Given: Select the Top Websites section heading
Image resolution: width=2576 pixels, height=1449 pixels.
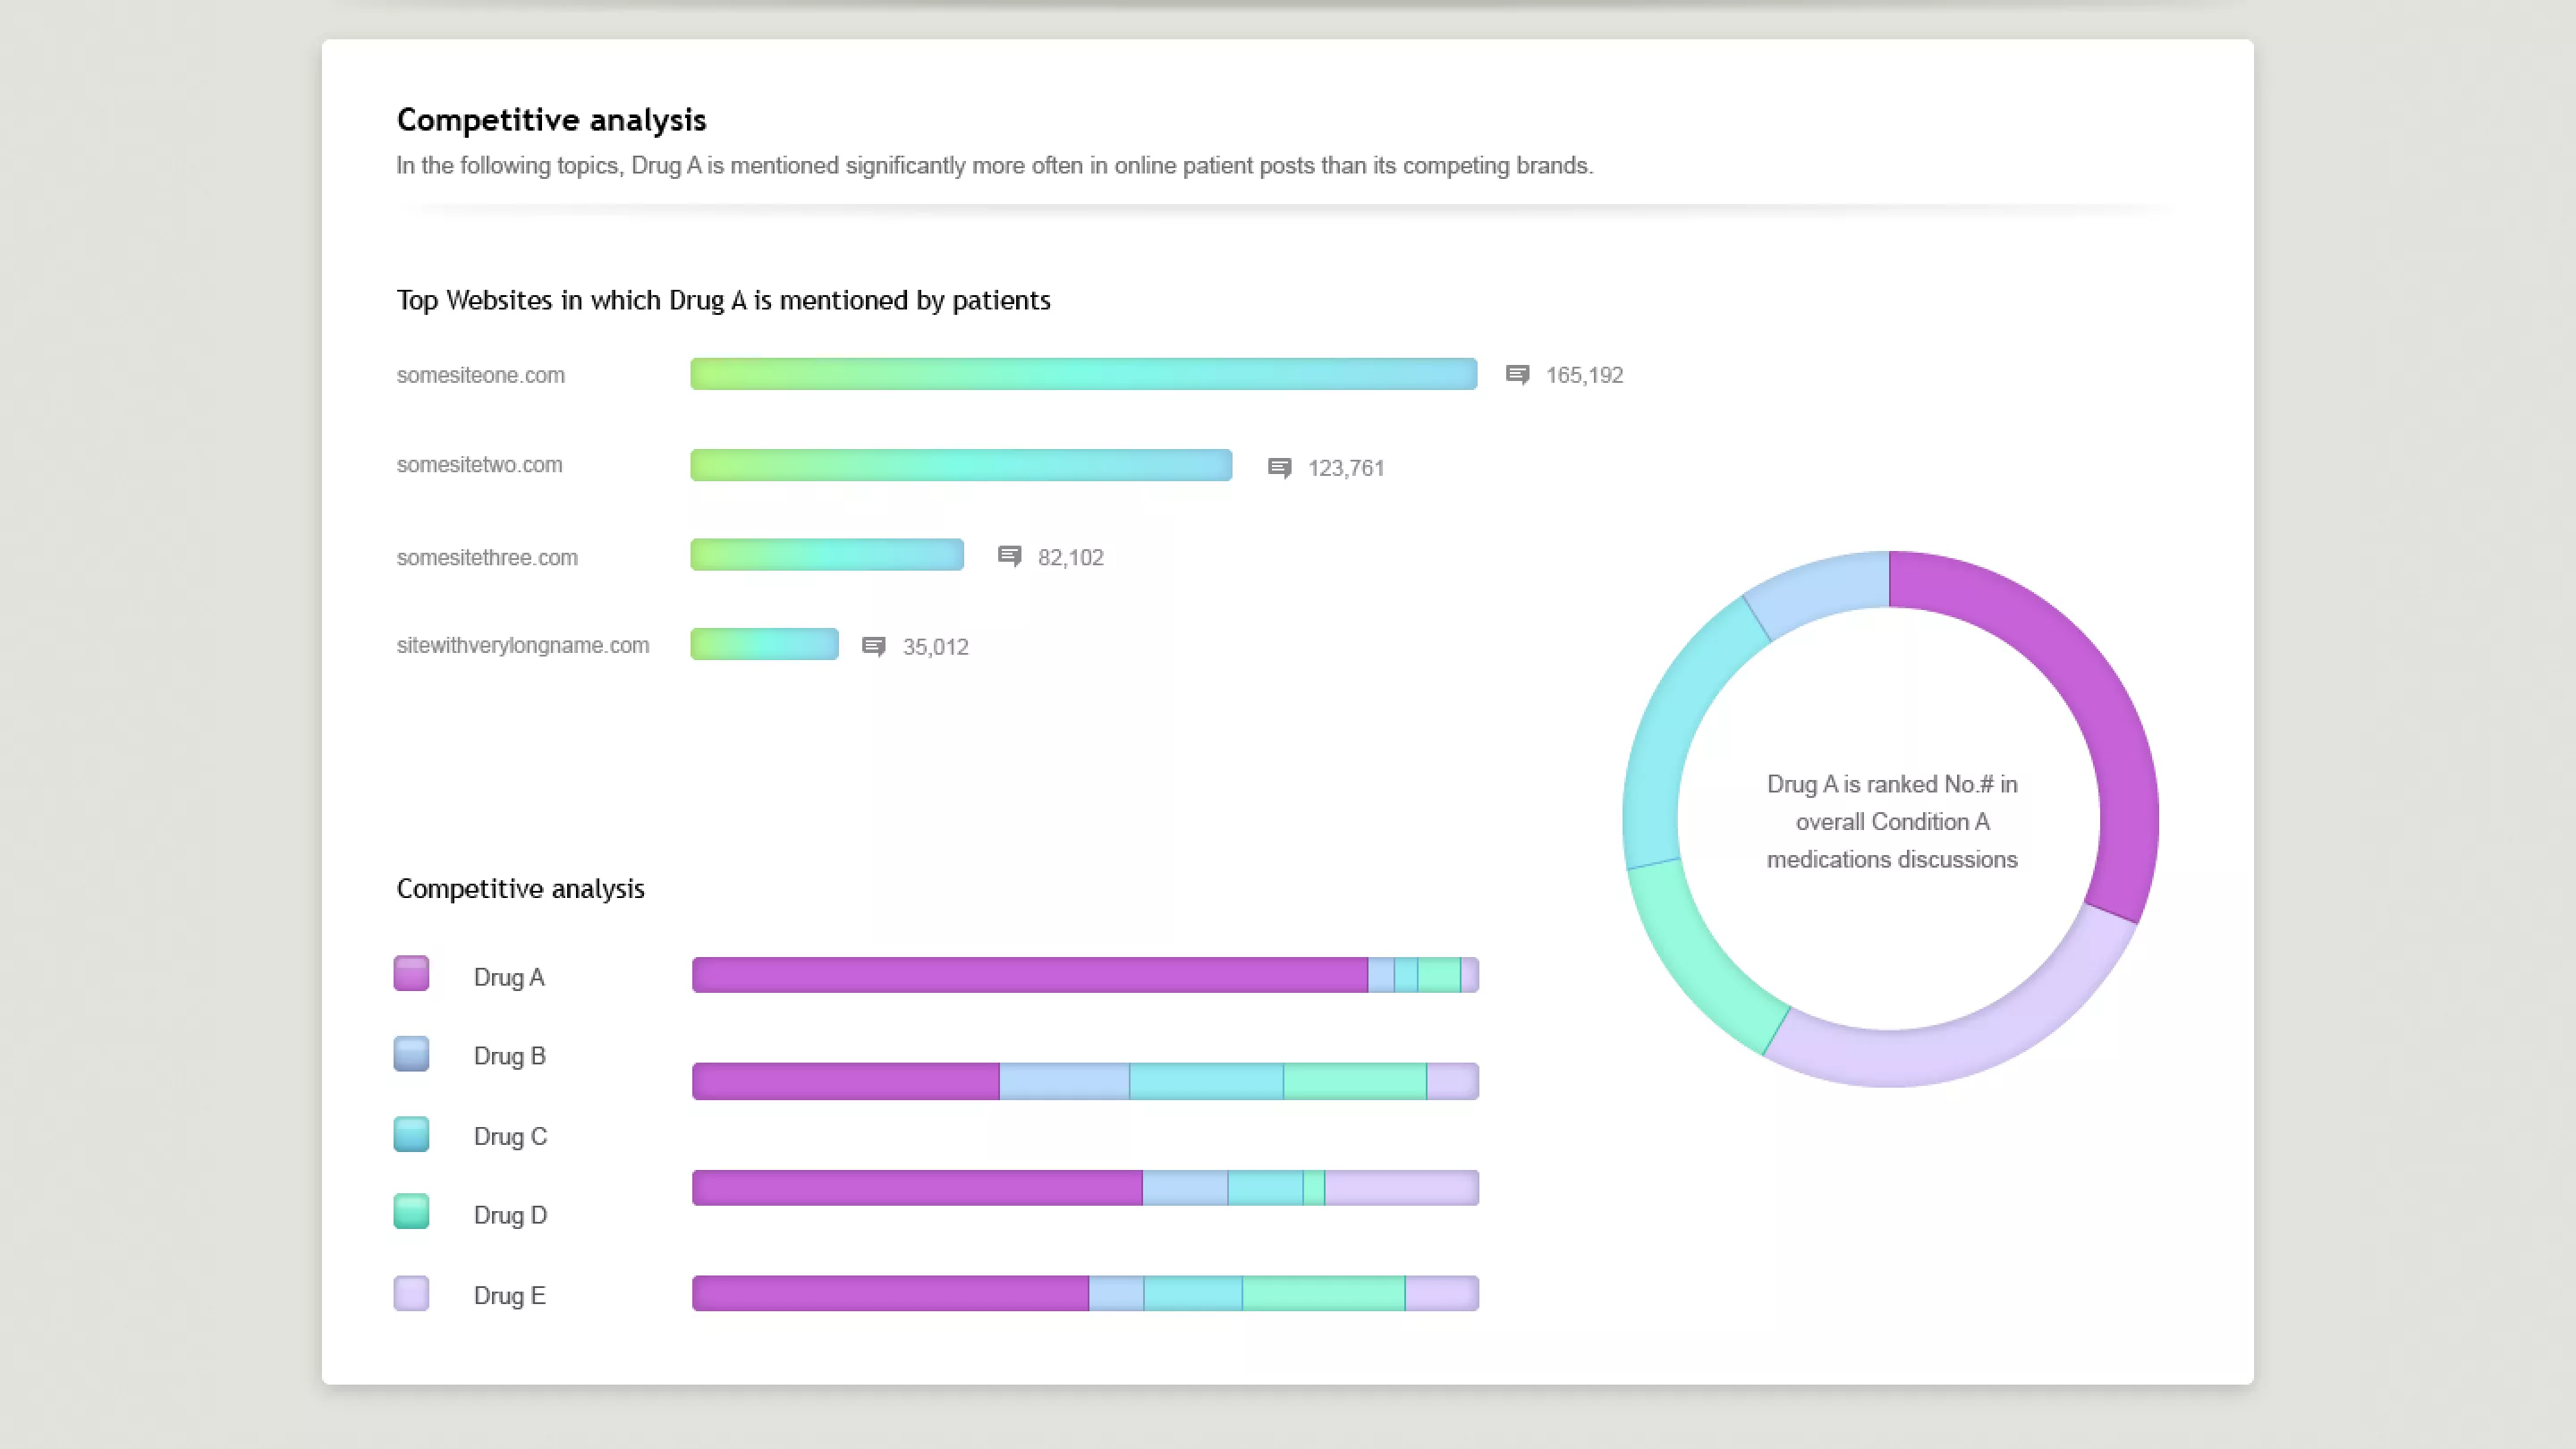Looking at the screenshot, I should [x=723, y=300].
